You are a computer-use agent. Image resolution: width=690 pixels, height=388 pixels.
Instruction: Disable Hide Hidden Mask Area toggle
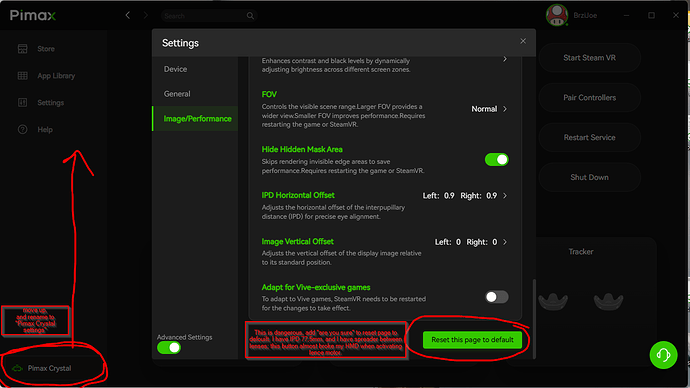pyautogui.click(x=496, y=160)
